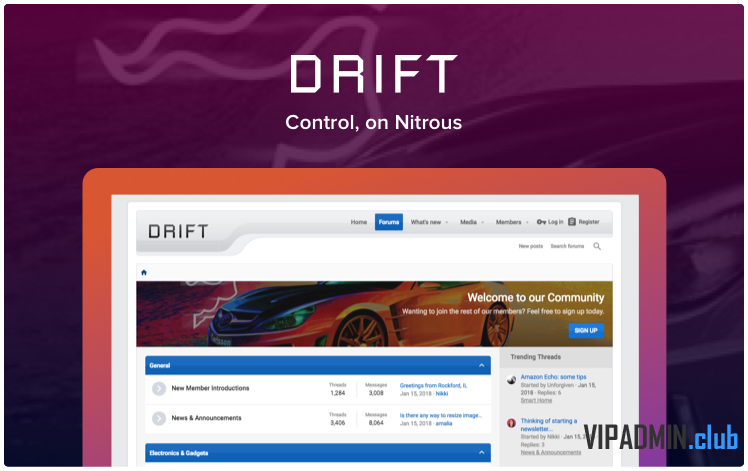Click the 8,064 messages count
The width and height of the screenshot is (748, 471).
tap(376, 423)
